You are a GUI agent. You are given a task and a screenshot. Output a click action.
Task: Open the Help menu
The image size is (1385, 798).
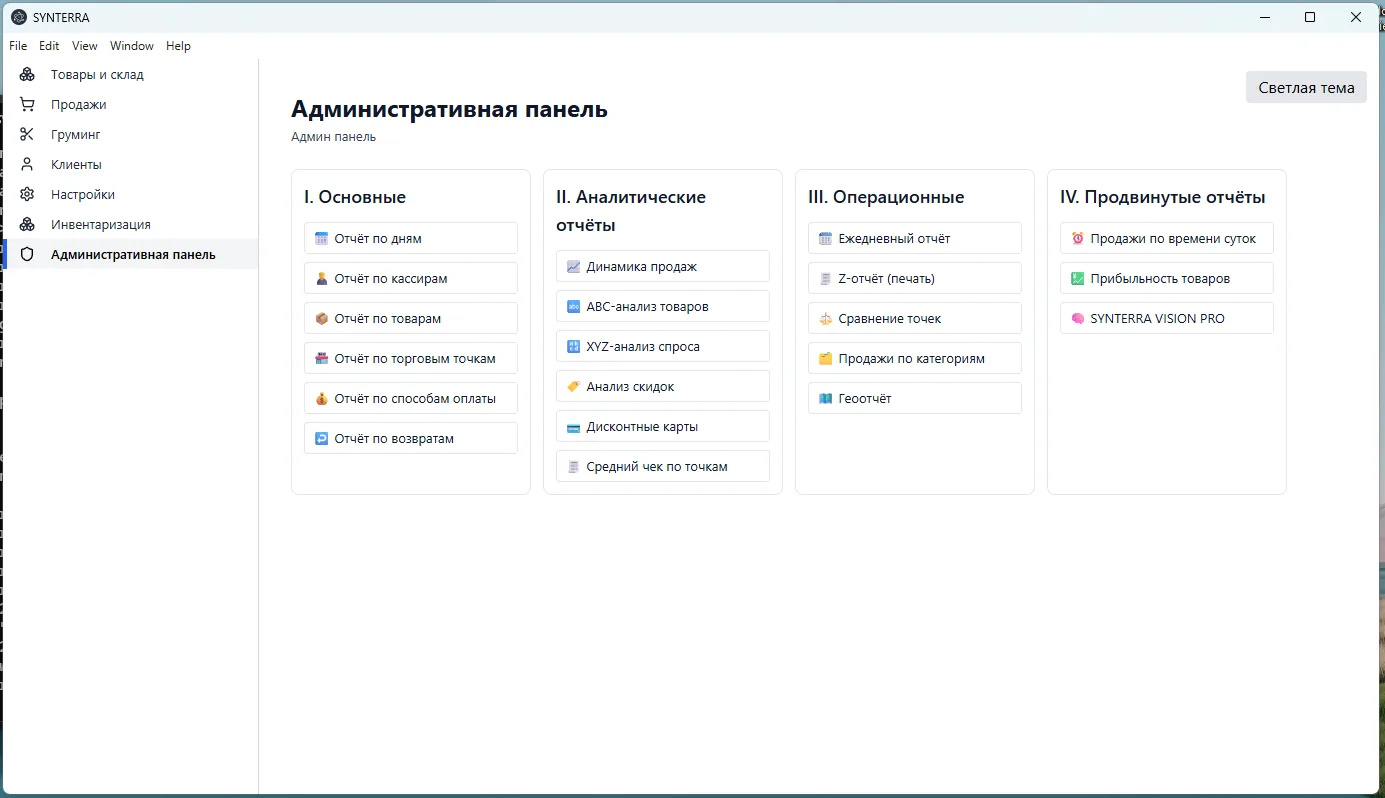pos(178,46)
